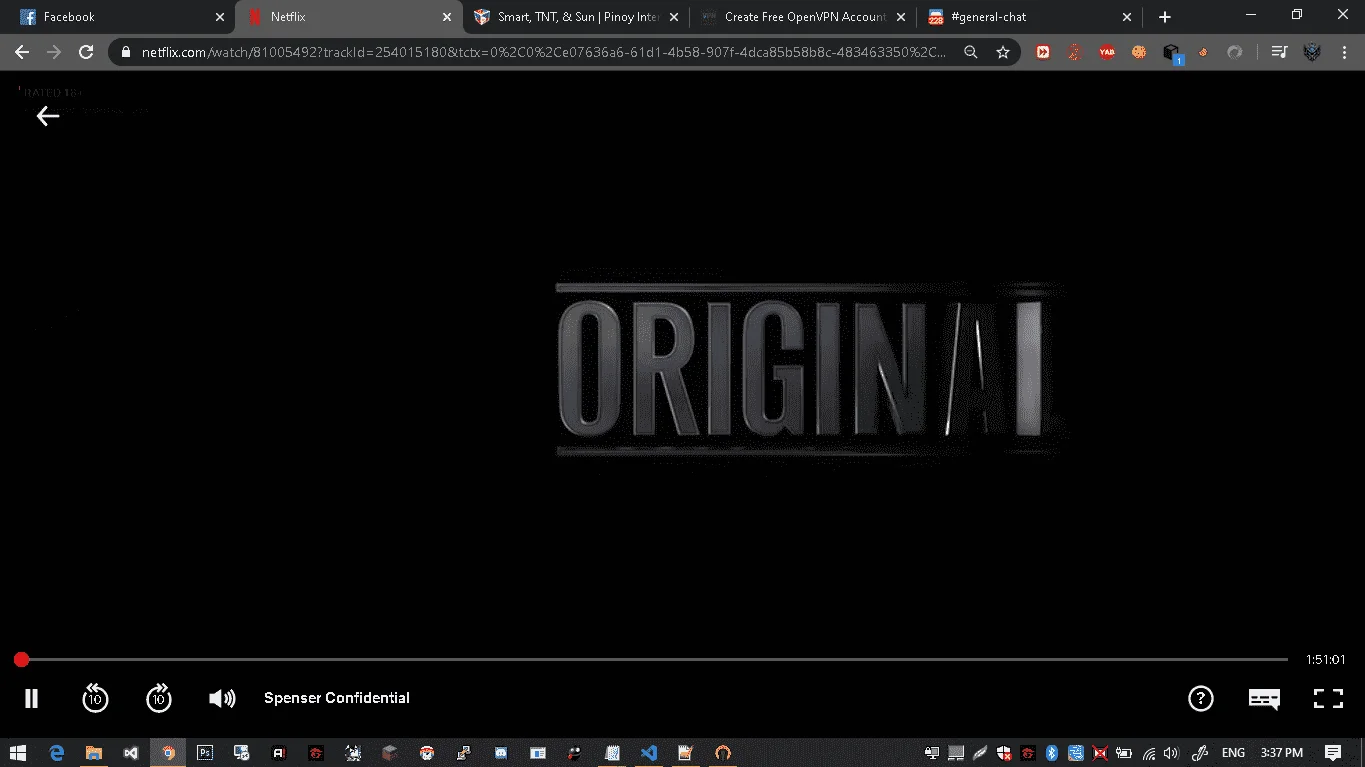Open the cookie extension icon
The image size is (1365, 767).
[1139, 52]
